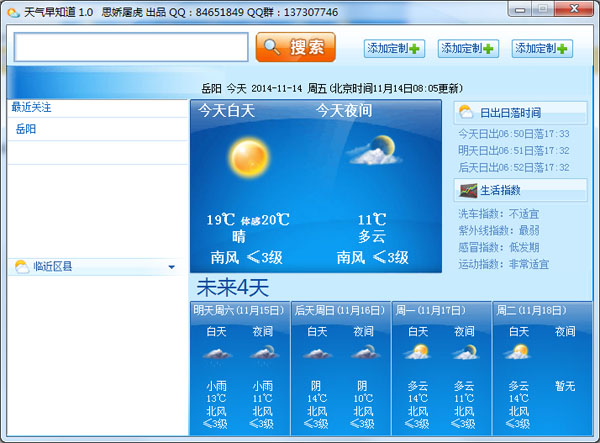
Task: Click the green plus on first 添加定制
Action: 414,49
